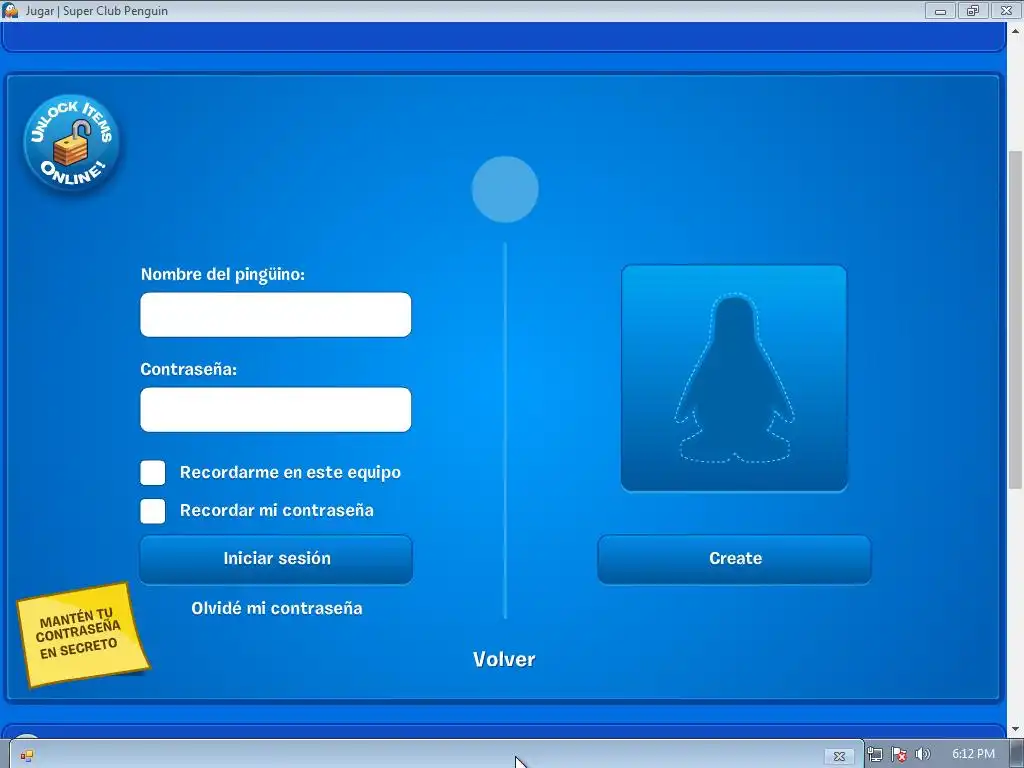Enable the Recordar mi contraseña checkbox
Image resolution: width=1024 pixels, height=768 pixels.
153,511
